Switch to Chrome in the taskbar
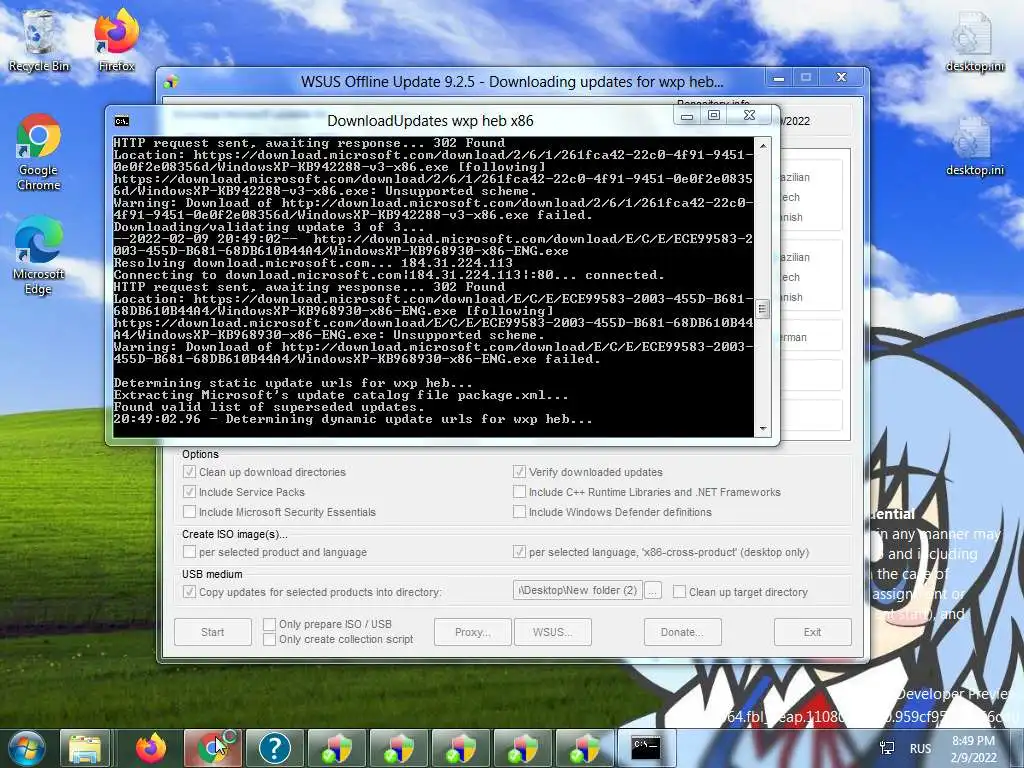Viewport: 1024px width, 768px height. (213, 748)
